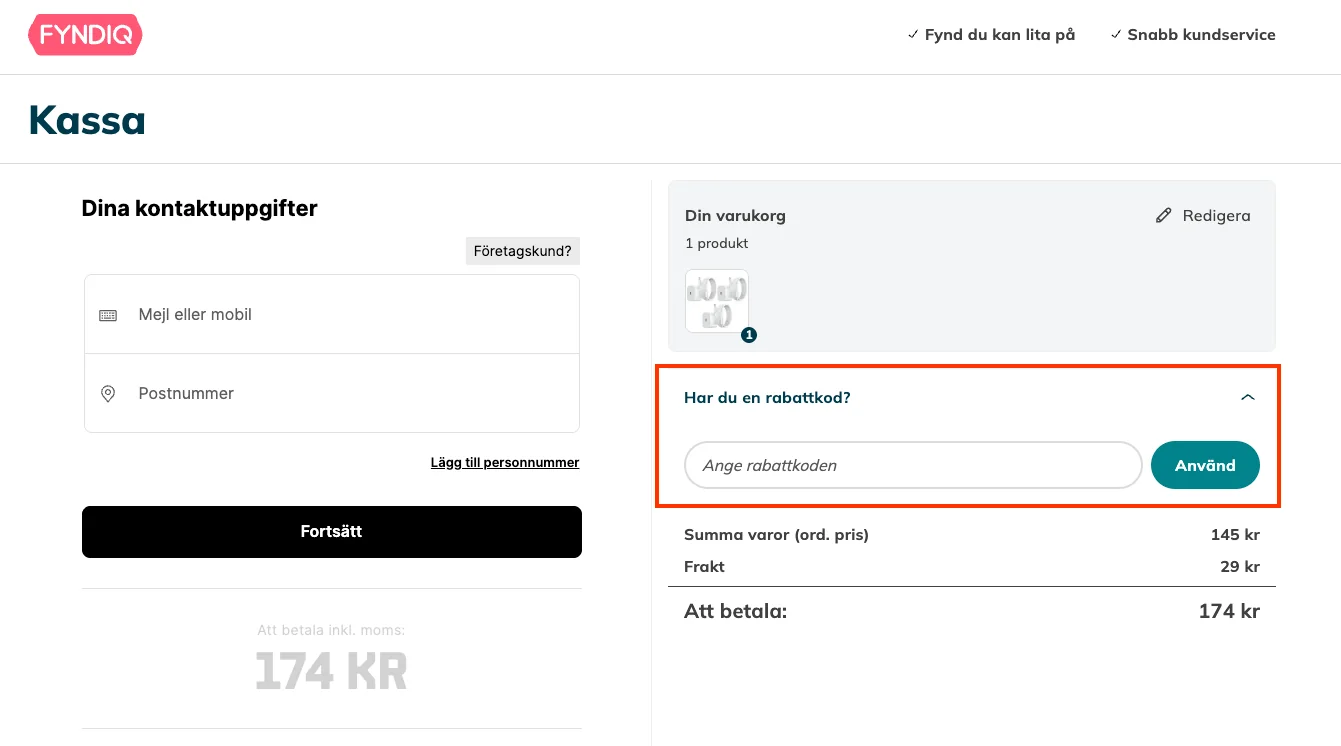Collapse the rabattkod section via the chevron
The width and height of the screenshot is (1341, 746).
coord(1247,396)
